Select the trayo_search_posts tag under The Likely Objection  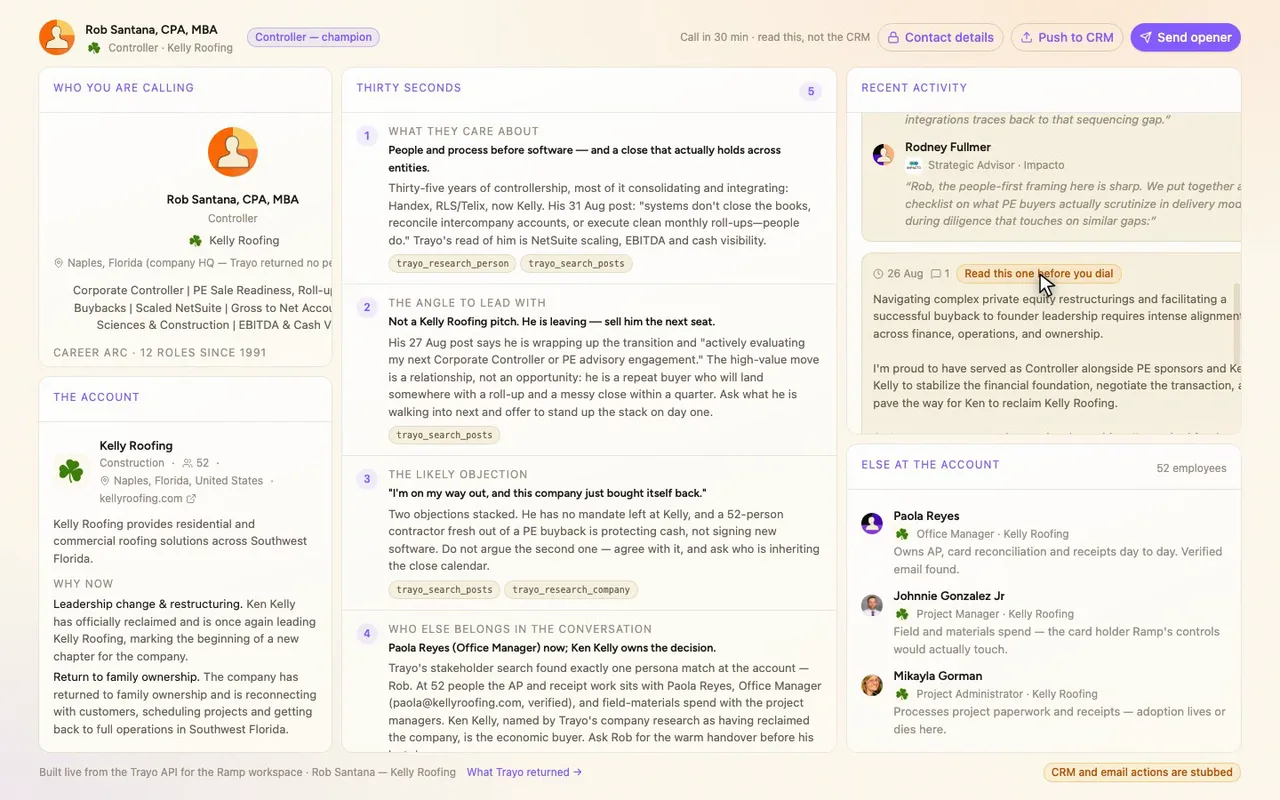[444, 590]
